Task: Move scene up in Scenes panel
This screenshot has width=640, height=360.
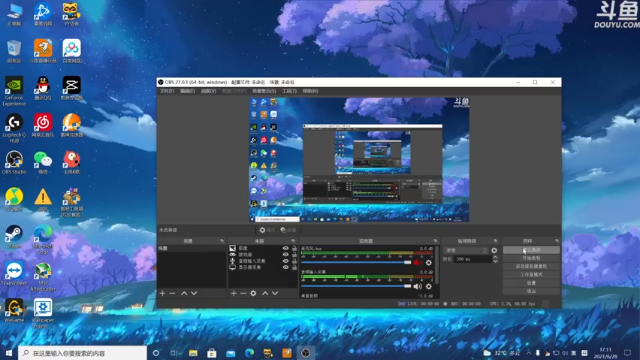Action: point(184,293)
